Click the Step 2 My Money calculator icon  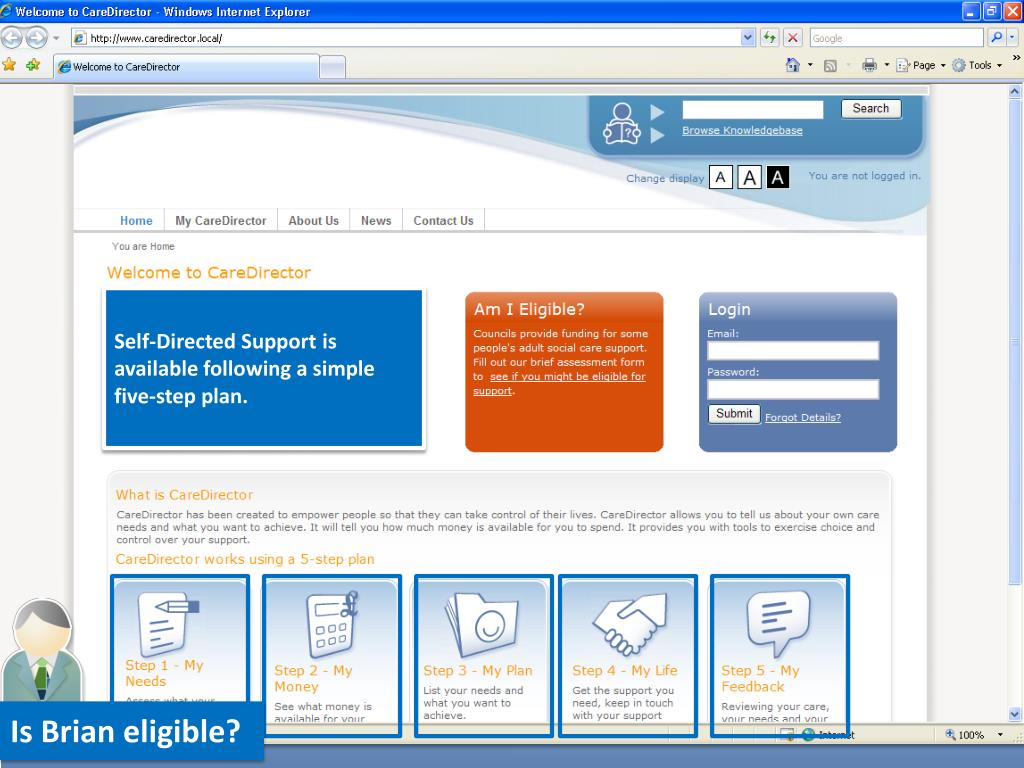tap(333, 624)
